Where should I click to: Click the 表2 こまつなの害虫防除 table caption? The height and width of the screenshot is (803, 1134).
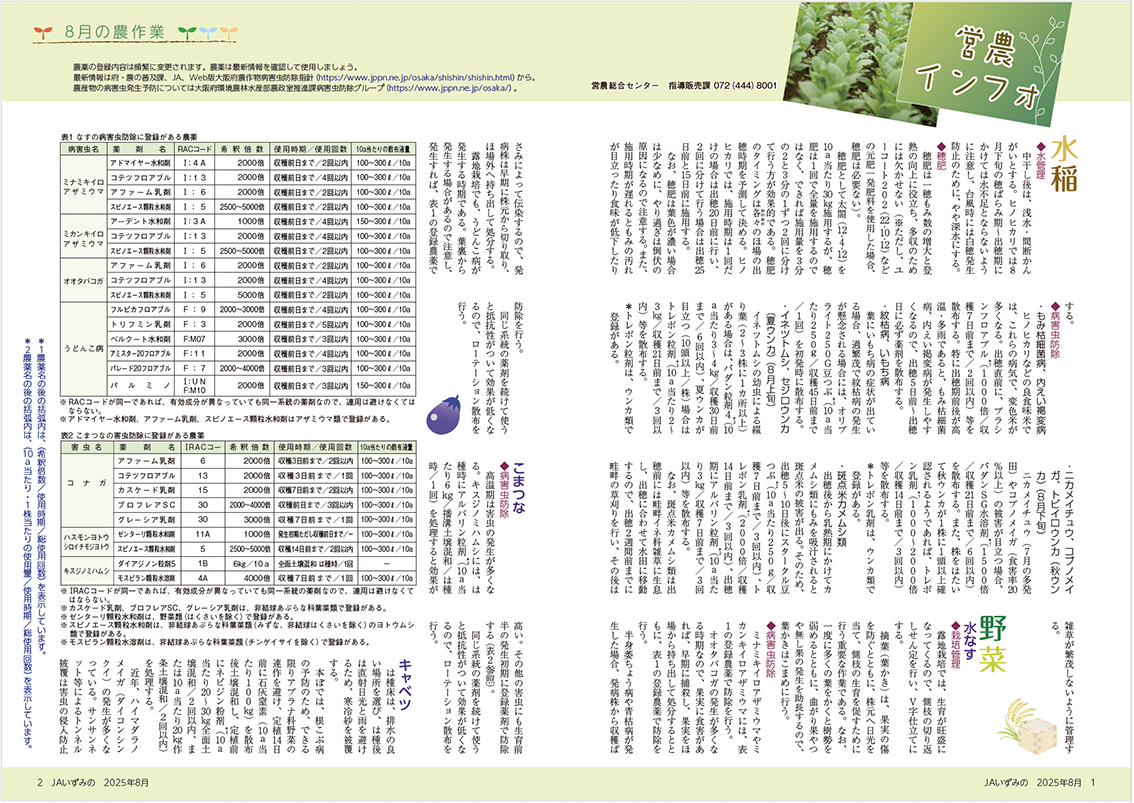click(133, 436)
